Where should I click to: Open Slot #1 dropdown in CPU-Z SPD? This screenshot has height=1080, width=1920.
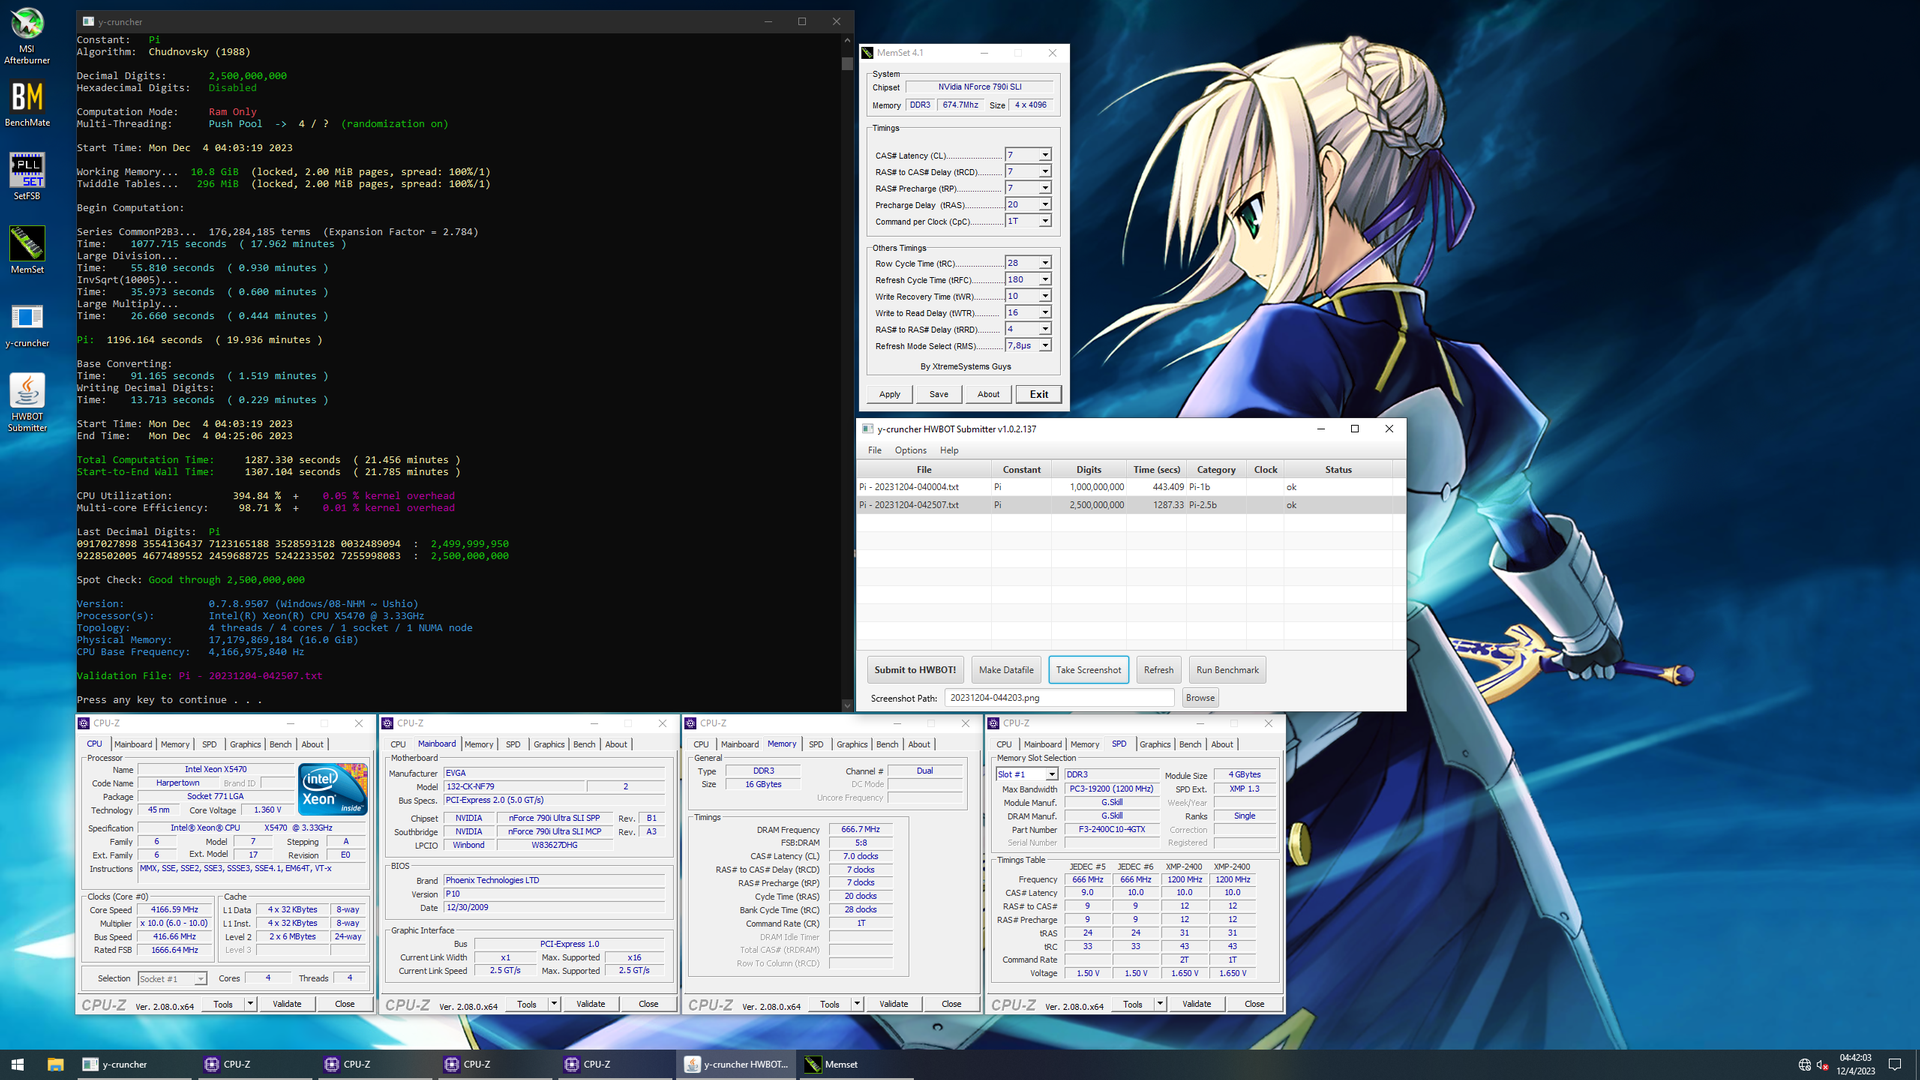tap(1051, 775)
